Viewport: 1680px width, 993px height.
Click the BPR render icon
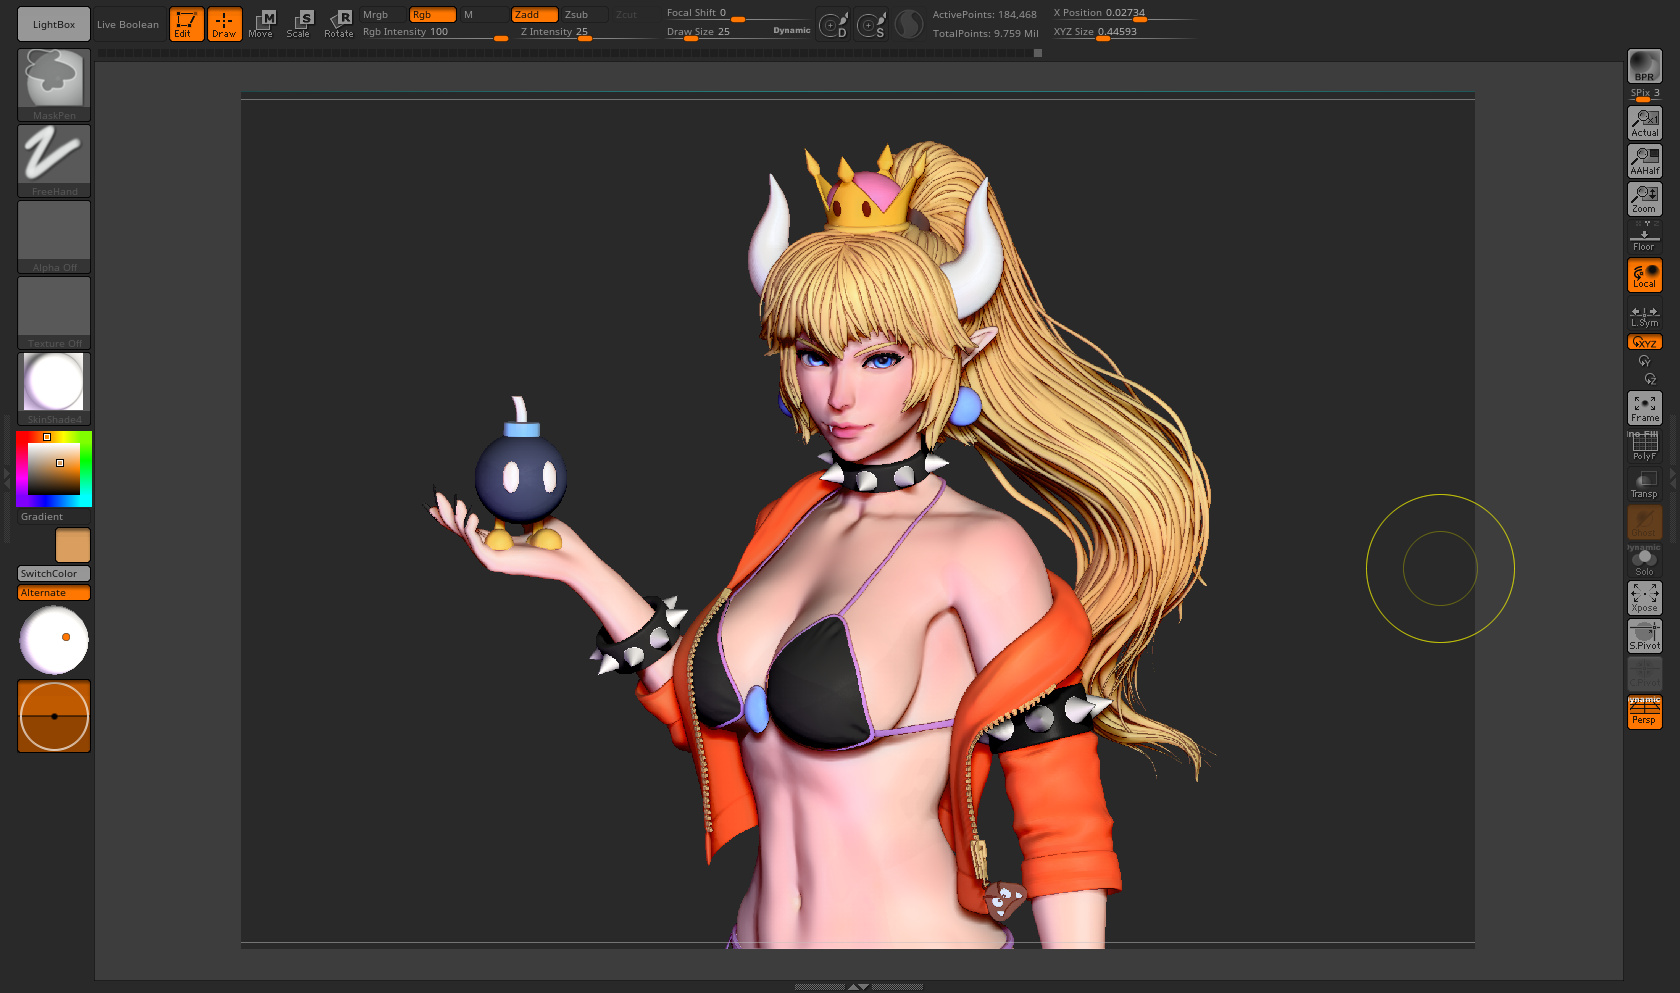pyautogui.click(x=1644, y=65)
